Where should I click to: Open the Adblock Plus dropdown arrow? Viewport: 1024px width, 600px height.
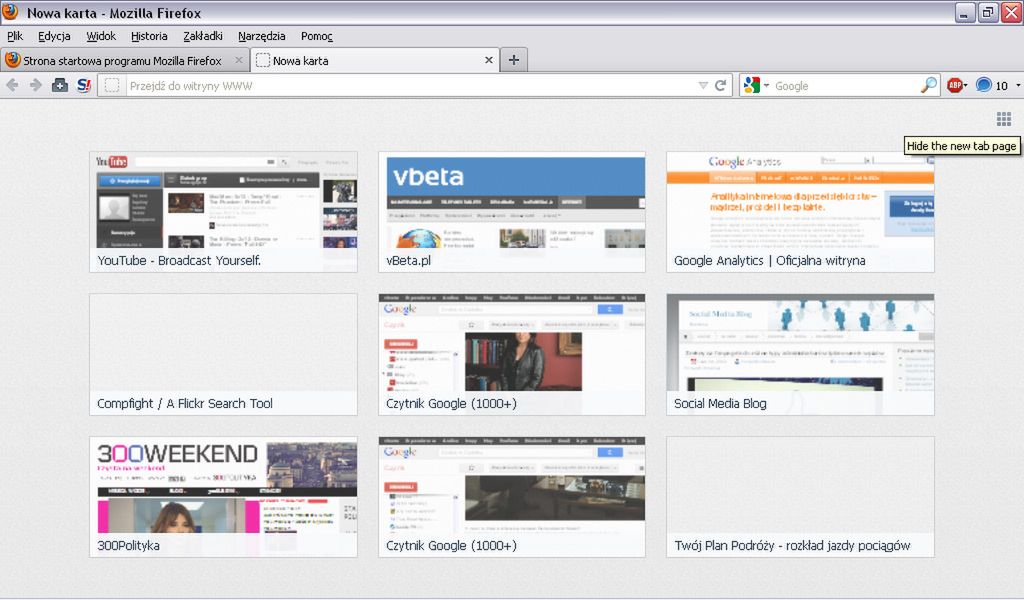tap(966, 86)
